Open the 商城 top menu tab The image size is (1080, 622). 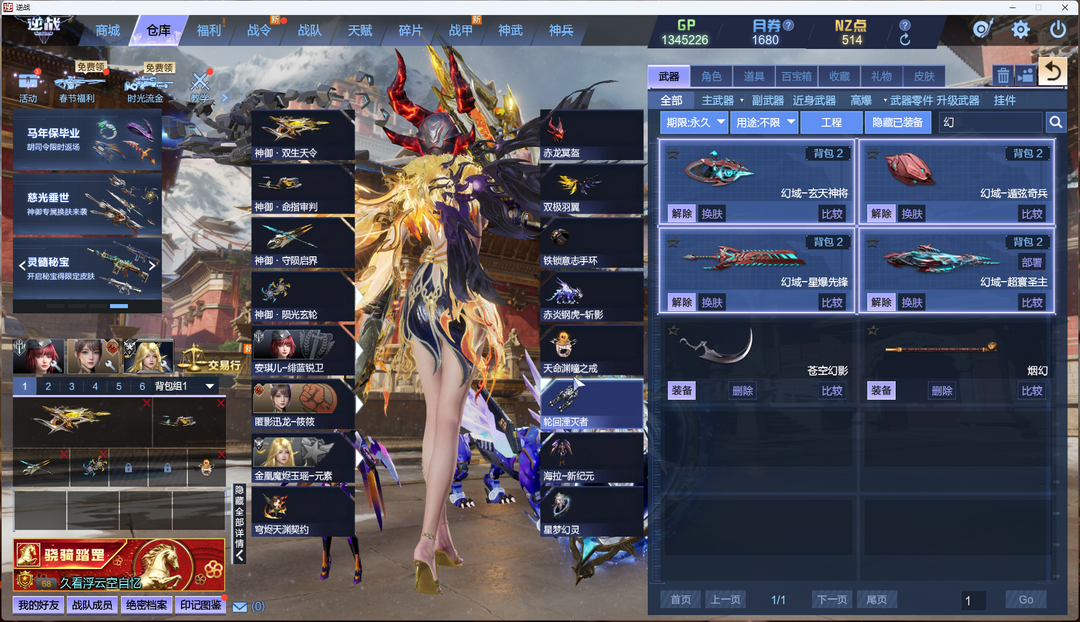108,31
